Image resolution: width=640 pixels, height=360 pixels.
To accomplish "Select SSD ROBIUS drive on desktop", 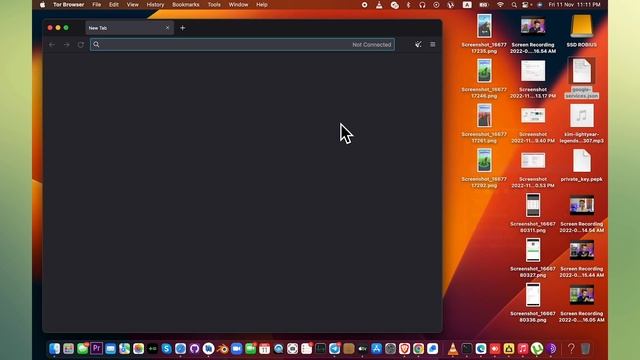I will 582,32.
